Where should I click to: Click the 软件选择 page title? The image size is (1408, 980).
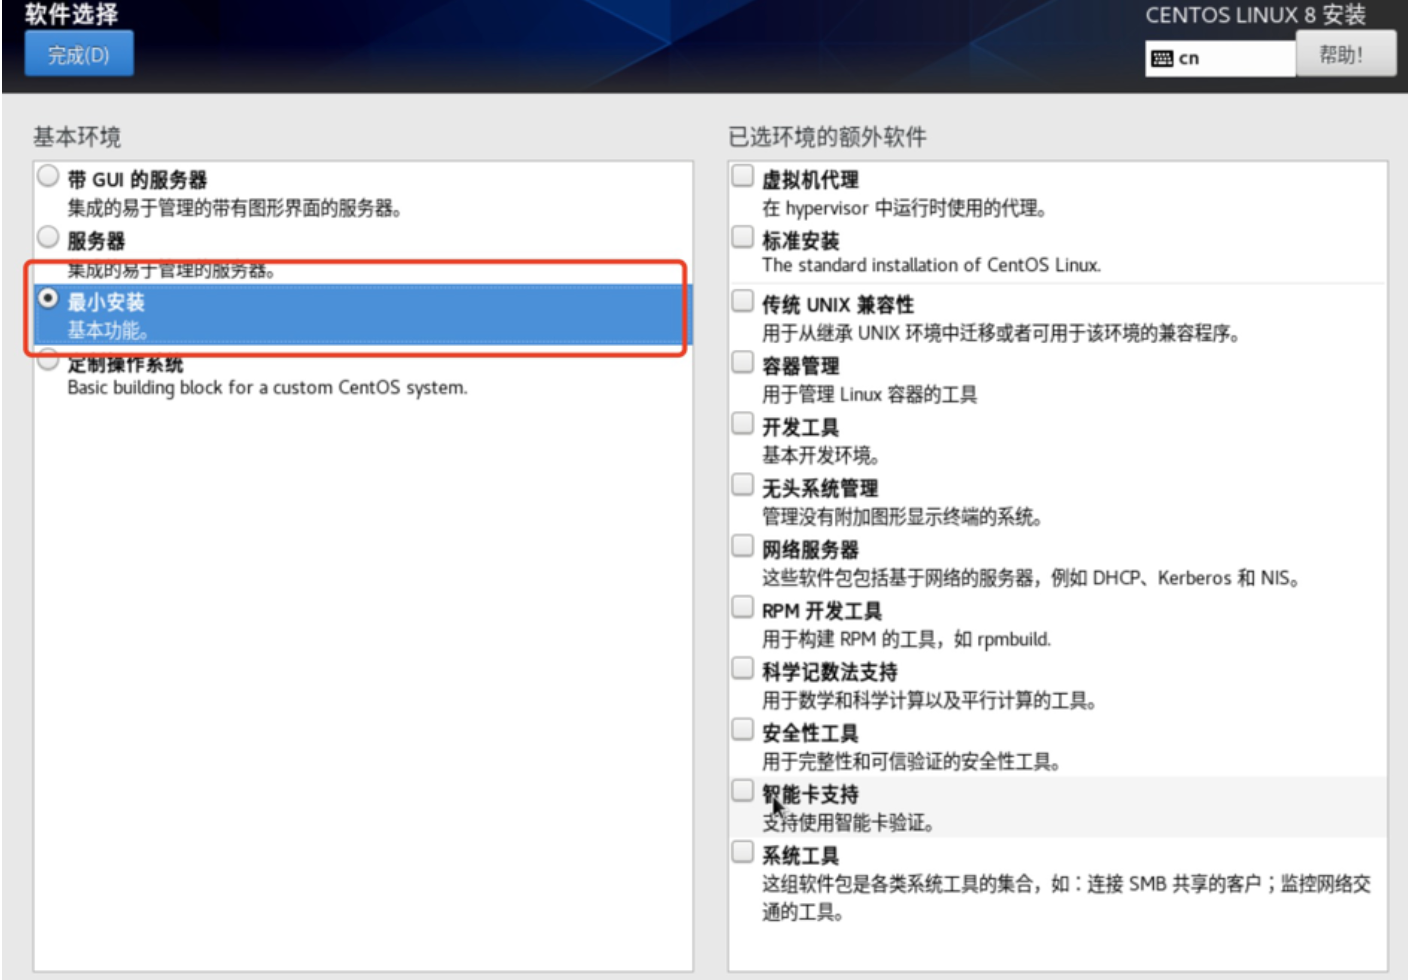pos(72,14)
